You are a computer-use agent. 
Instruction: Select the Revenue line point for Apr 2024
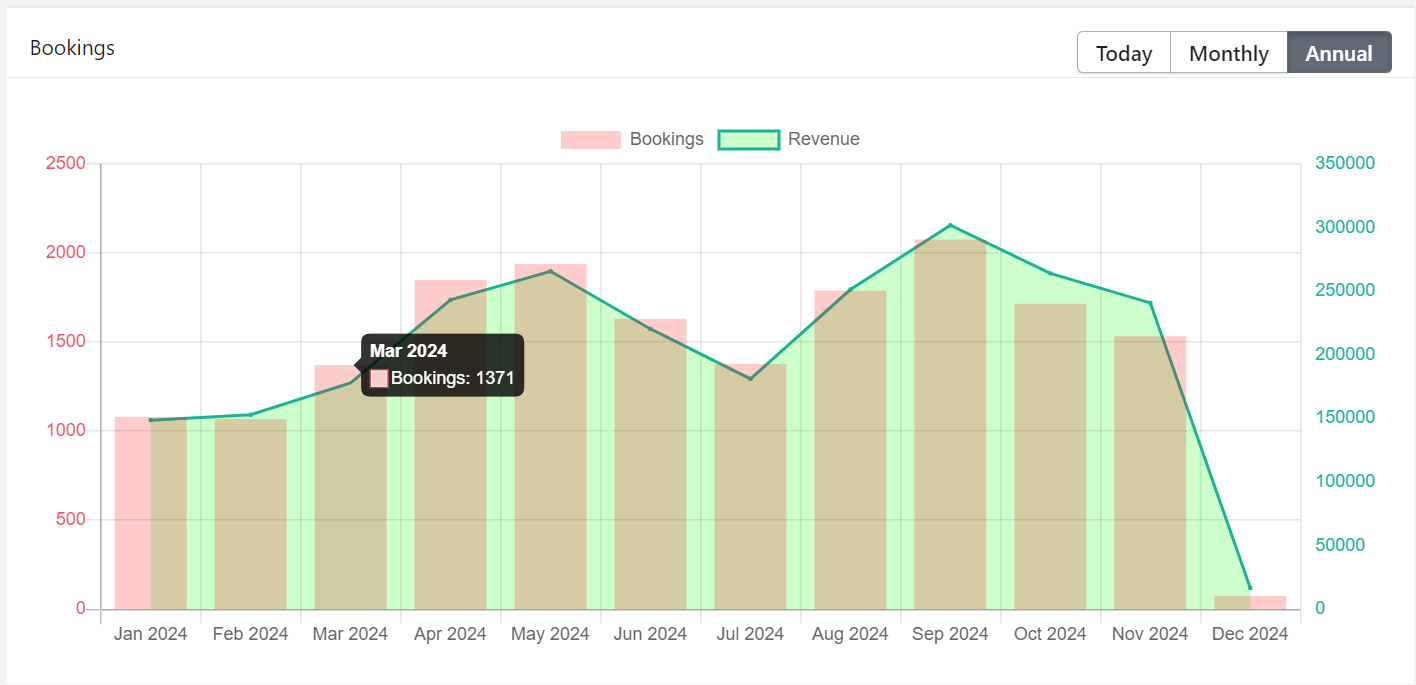coord(451,300)
